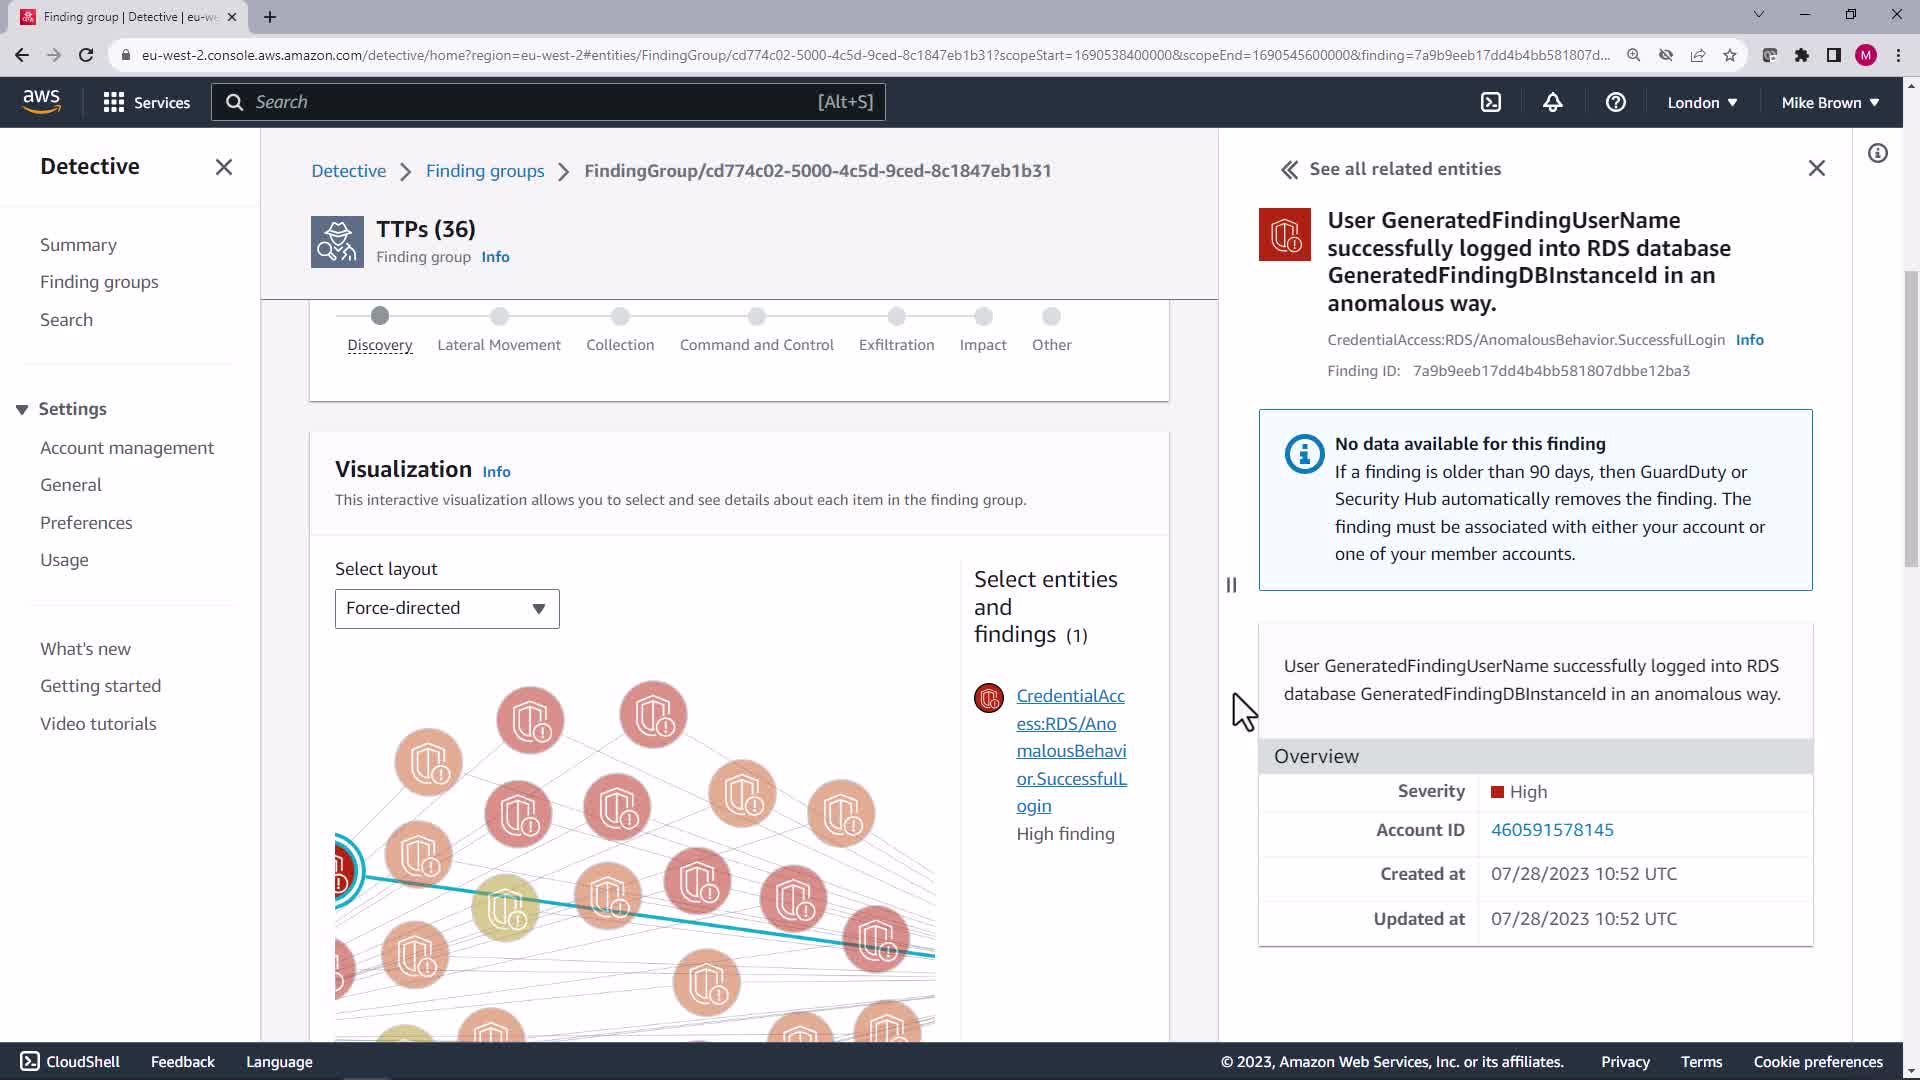Image resolution: width=1920 pixels, height=1080 pixels.
Task: Open the Force-directed layout dropdown
Action: click(446, 608)
